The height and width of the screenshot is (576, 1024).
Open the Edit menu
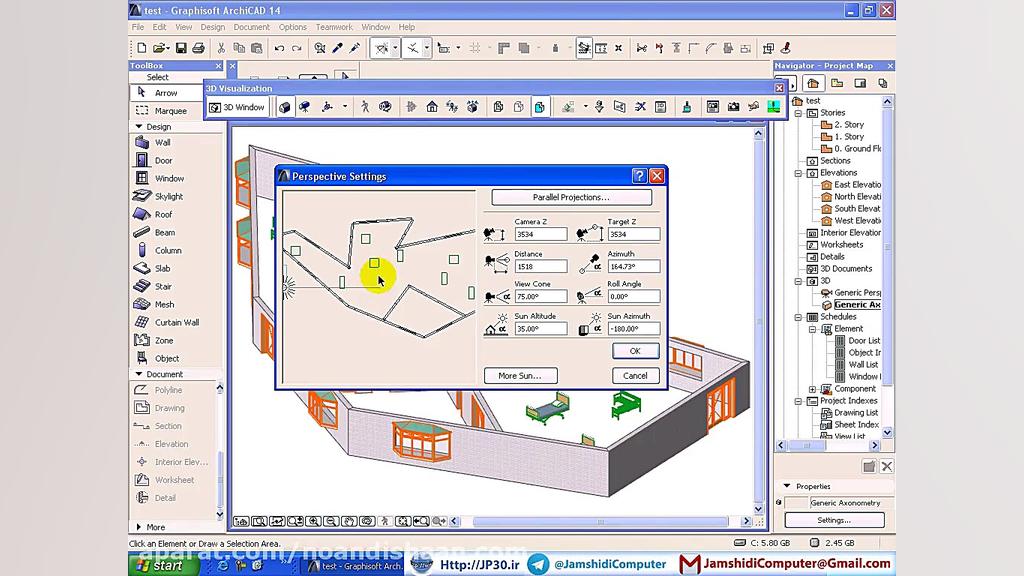click(159, 27)
